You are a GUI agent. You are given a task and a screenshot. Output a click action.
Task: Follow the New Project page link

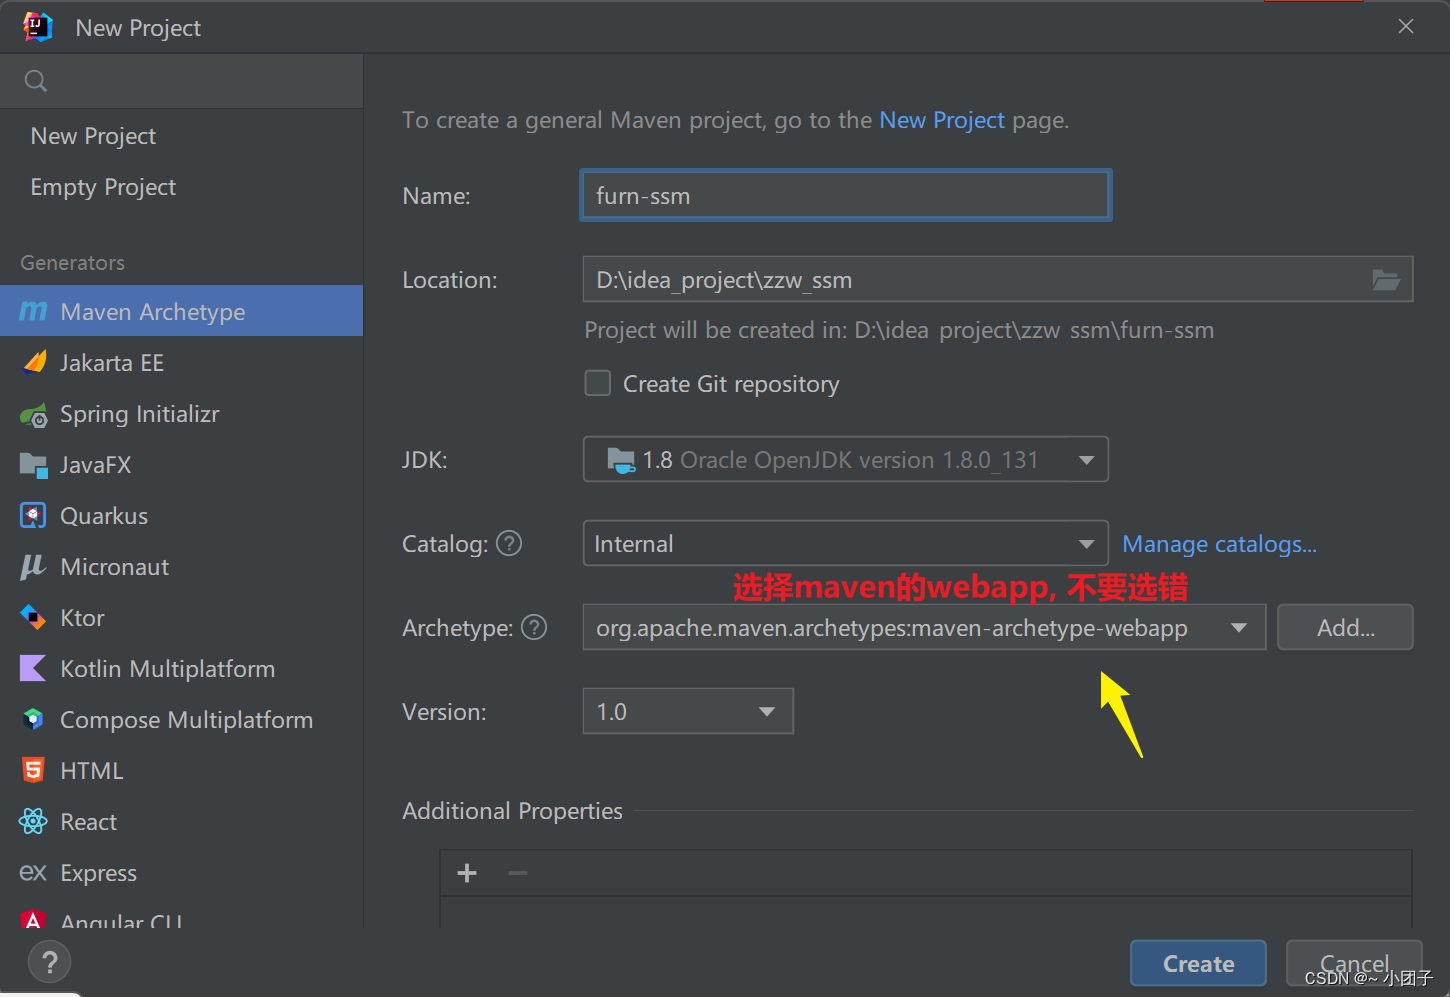point(942,120)
